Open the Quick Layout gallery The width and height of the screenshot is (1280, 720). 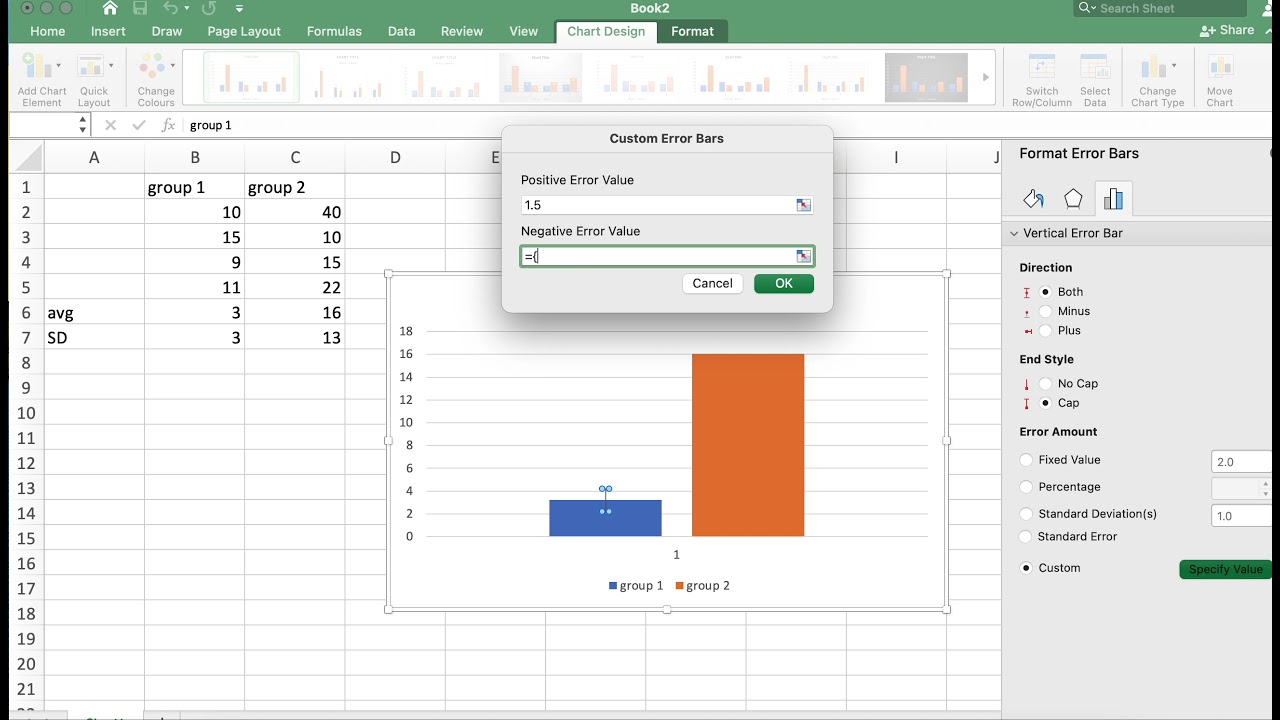[94, 80]
